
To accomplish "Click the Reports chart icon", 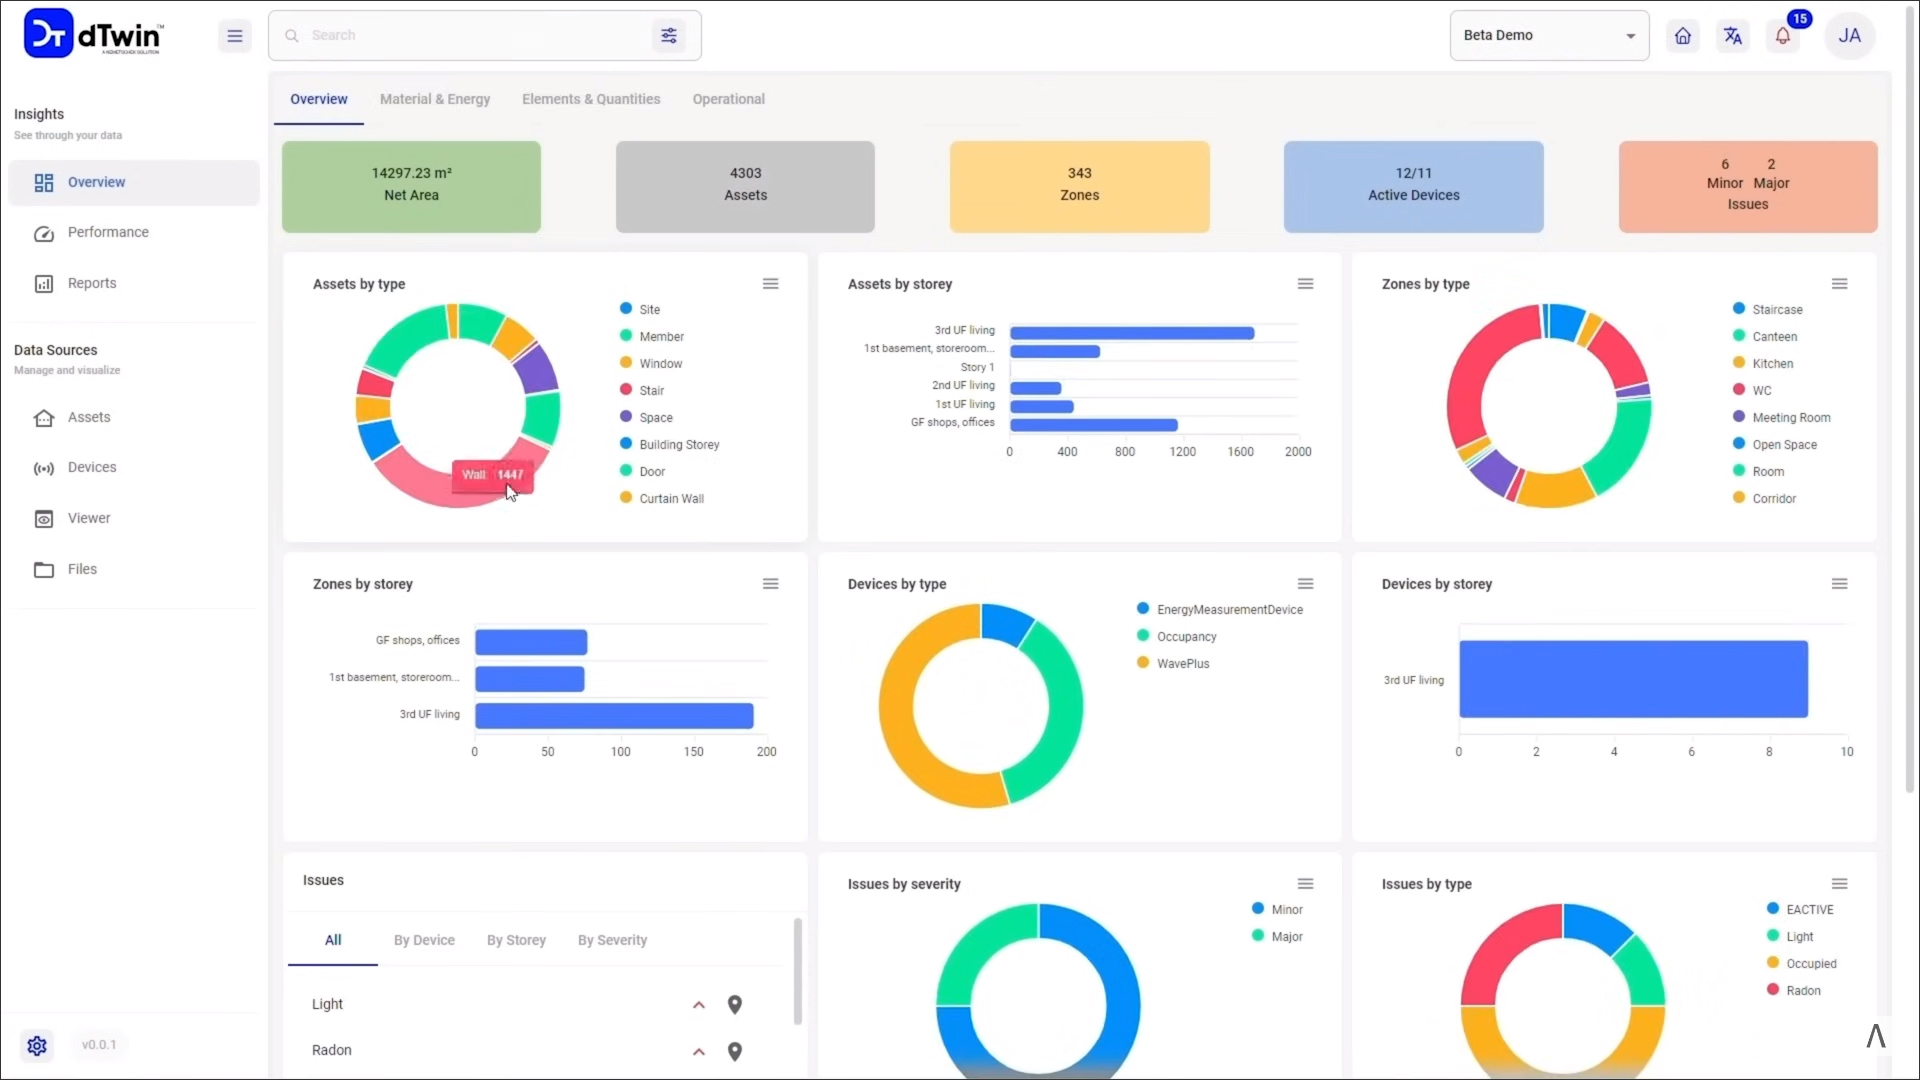I will point(44,284).
